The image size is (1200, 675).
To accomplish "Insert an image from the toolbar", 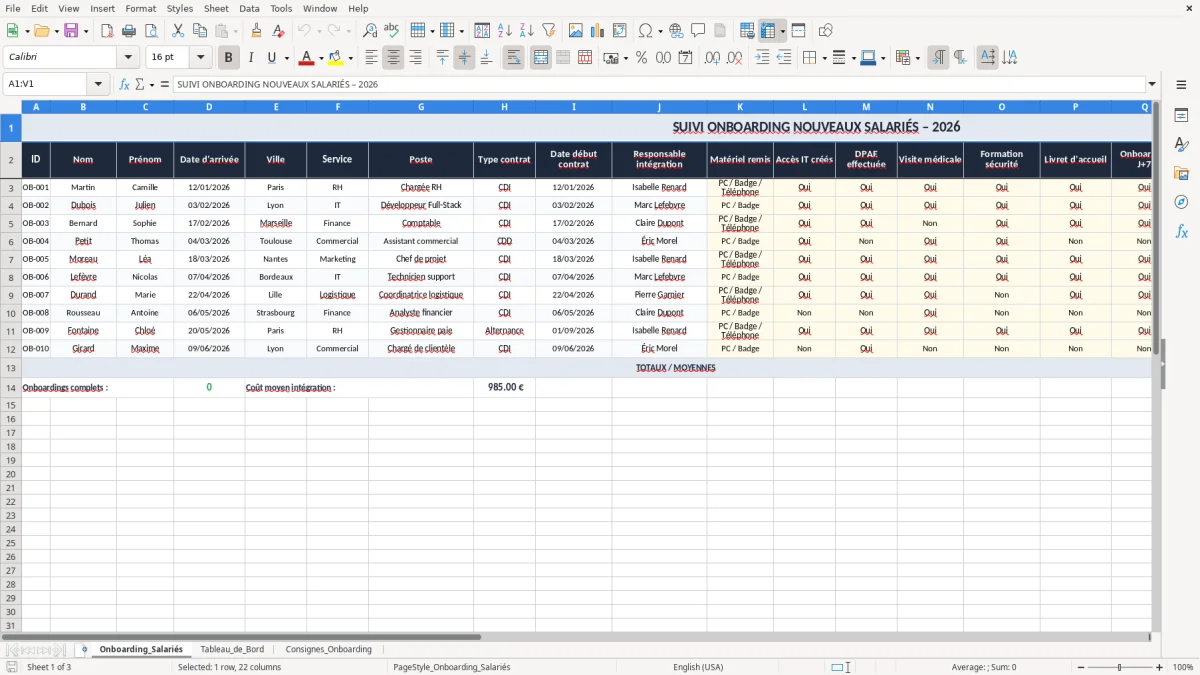I will click(x=575, y=31).
